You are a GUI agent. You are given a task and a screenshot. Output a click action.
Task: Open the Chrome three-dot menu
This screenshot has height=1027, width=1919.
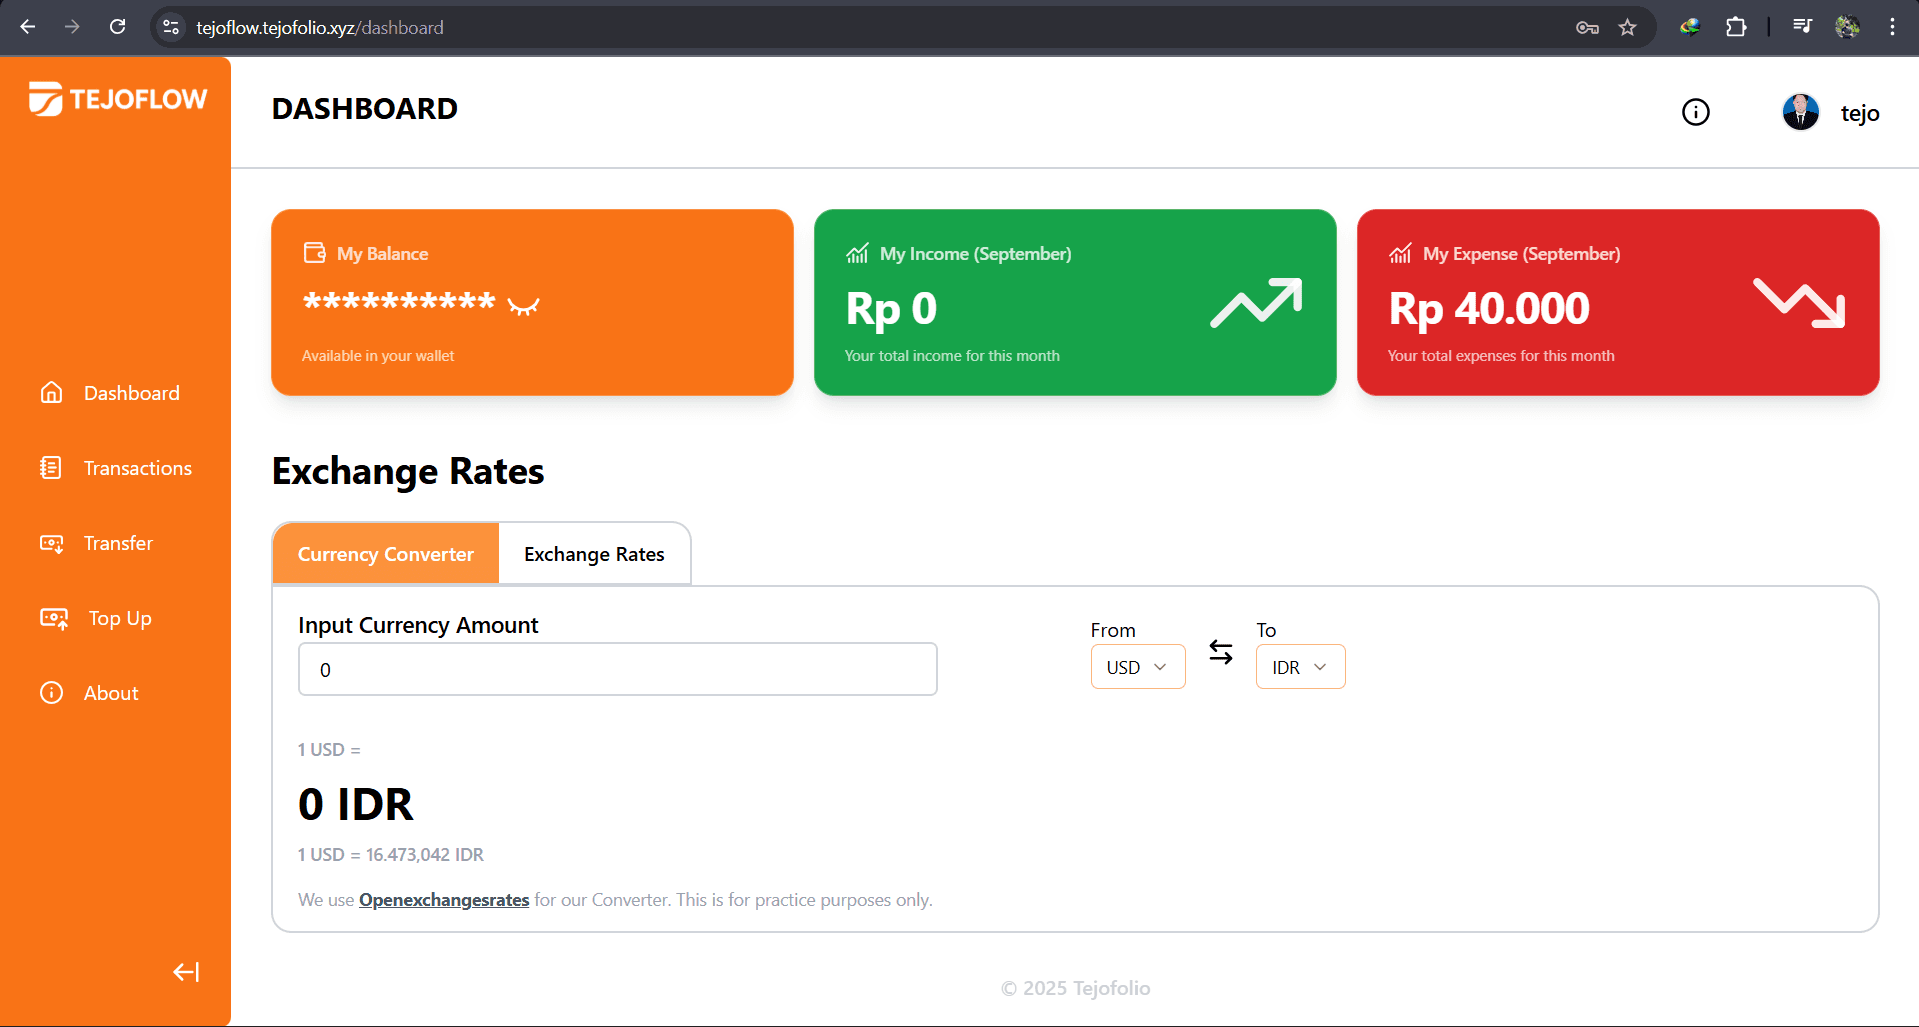pyautogui.click(x=1892, y=27)
